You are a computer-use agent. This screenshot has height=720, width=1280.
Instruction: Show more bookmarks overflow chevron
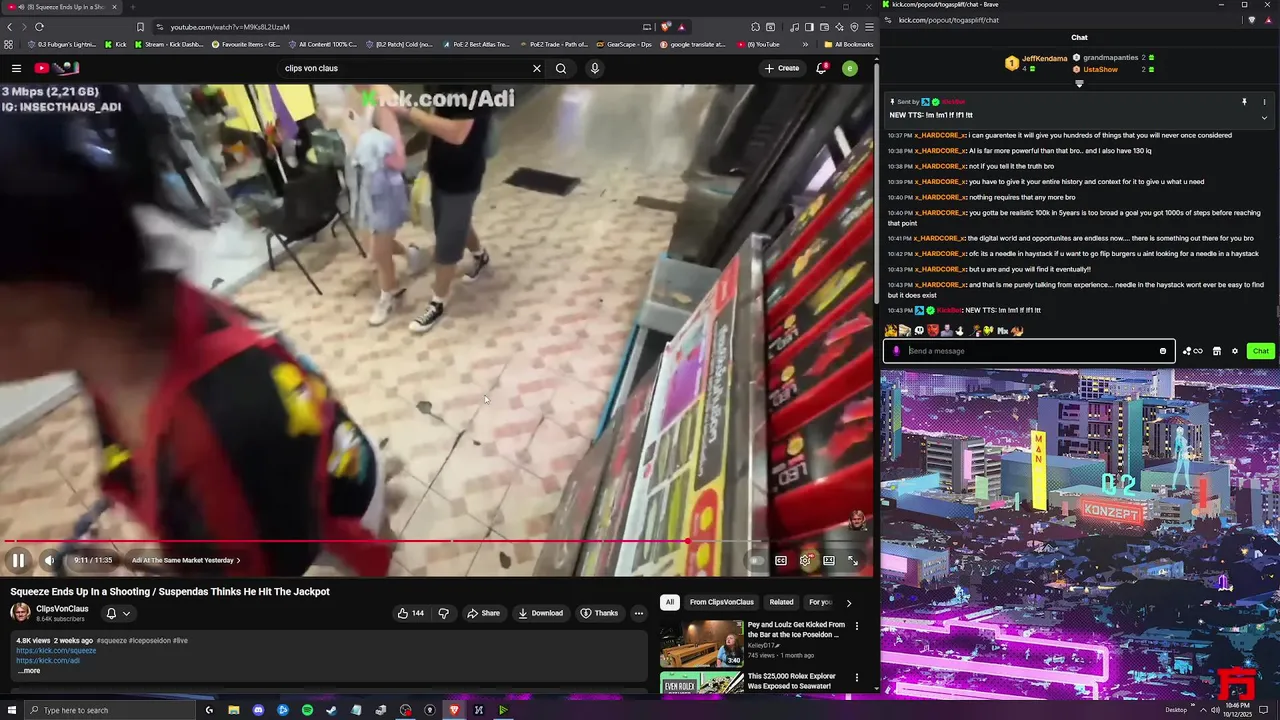[805, 44]
